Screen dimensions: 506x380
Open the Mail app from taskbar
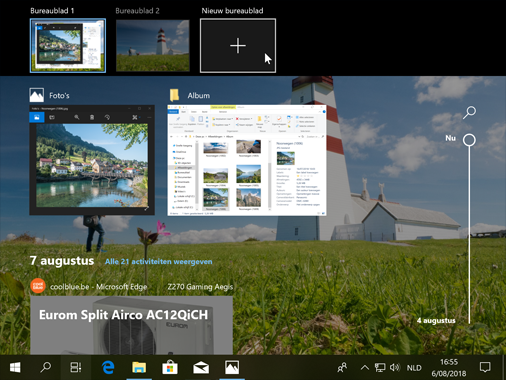201,368
